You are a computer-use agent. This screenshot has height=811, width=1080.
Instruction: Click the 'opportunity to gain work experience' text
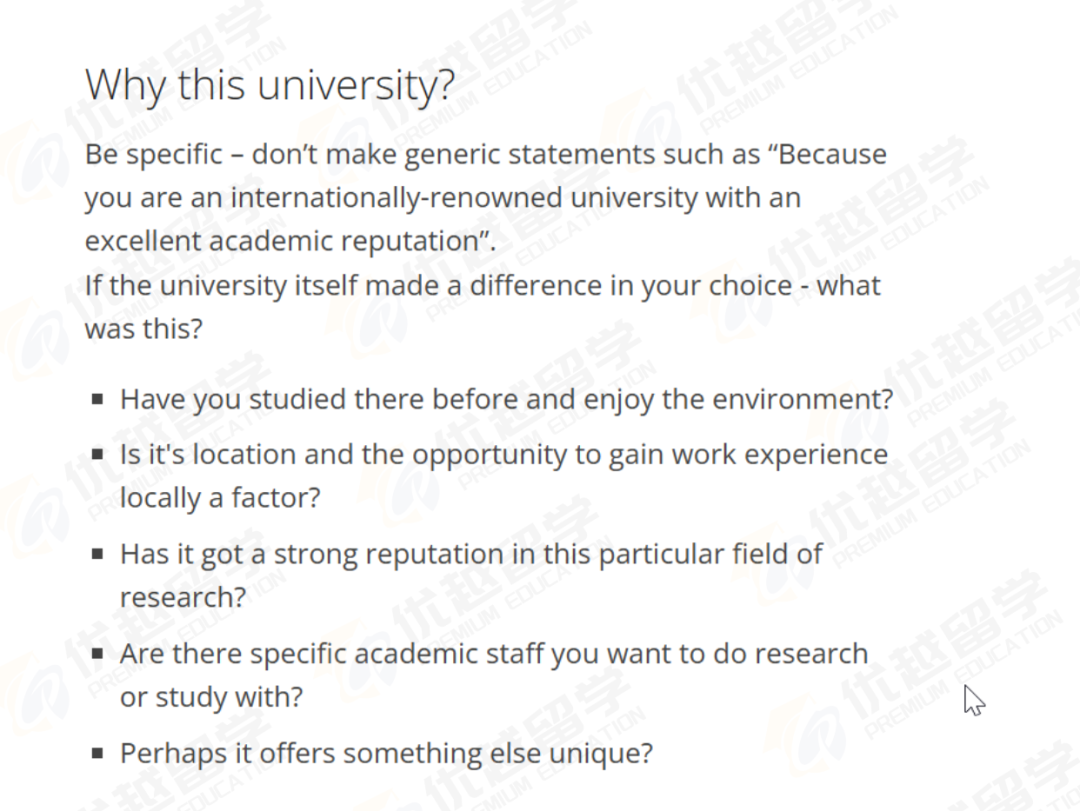coord(650,455)
